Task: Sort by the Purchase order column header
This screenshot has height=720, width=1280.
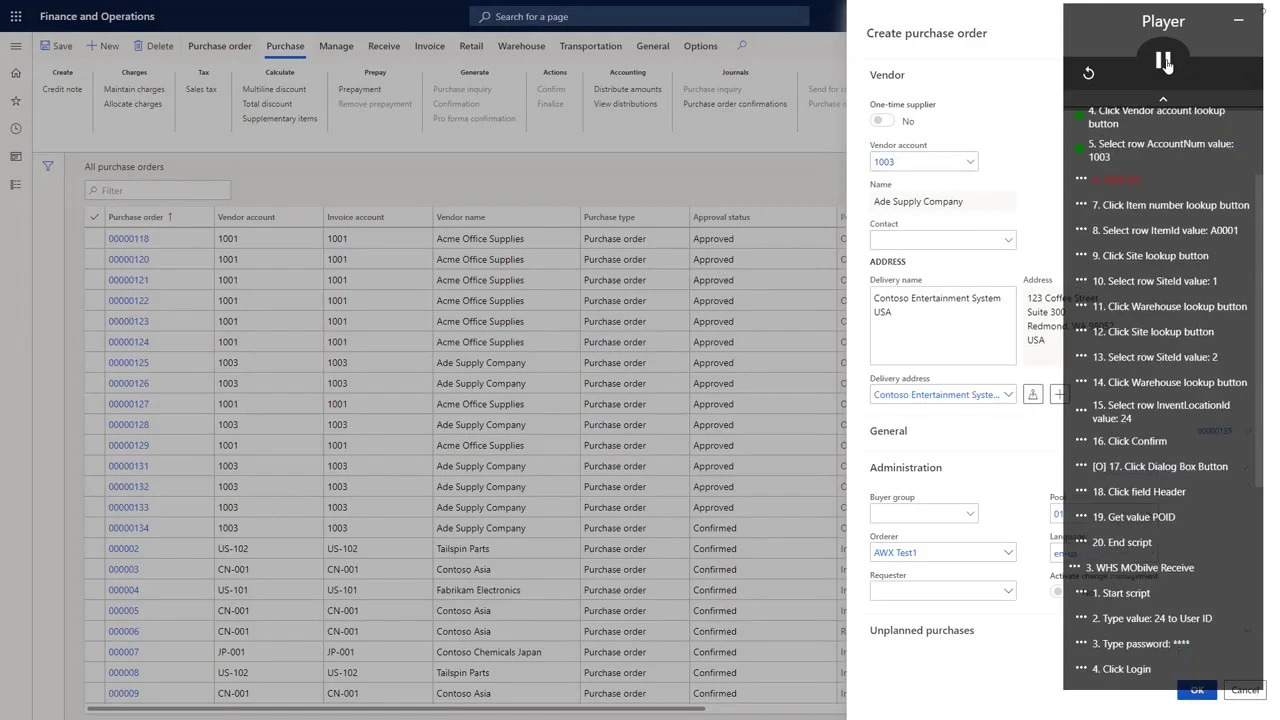Action: (136, 217)
